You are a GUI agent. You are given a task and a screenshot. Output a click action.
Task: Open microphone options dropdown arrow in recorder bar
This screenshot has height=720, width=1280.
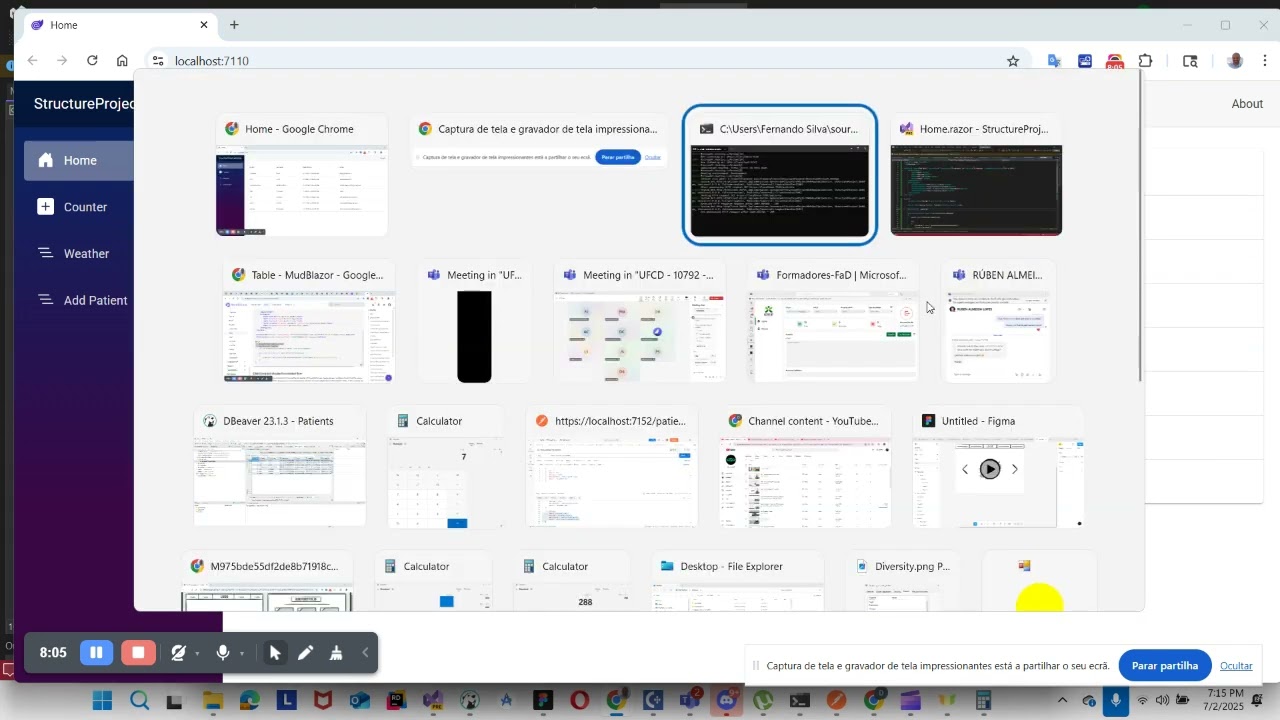[x=241, y=654]
